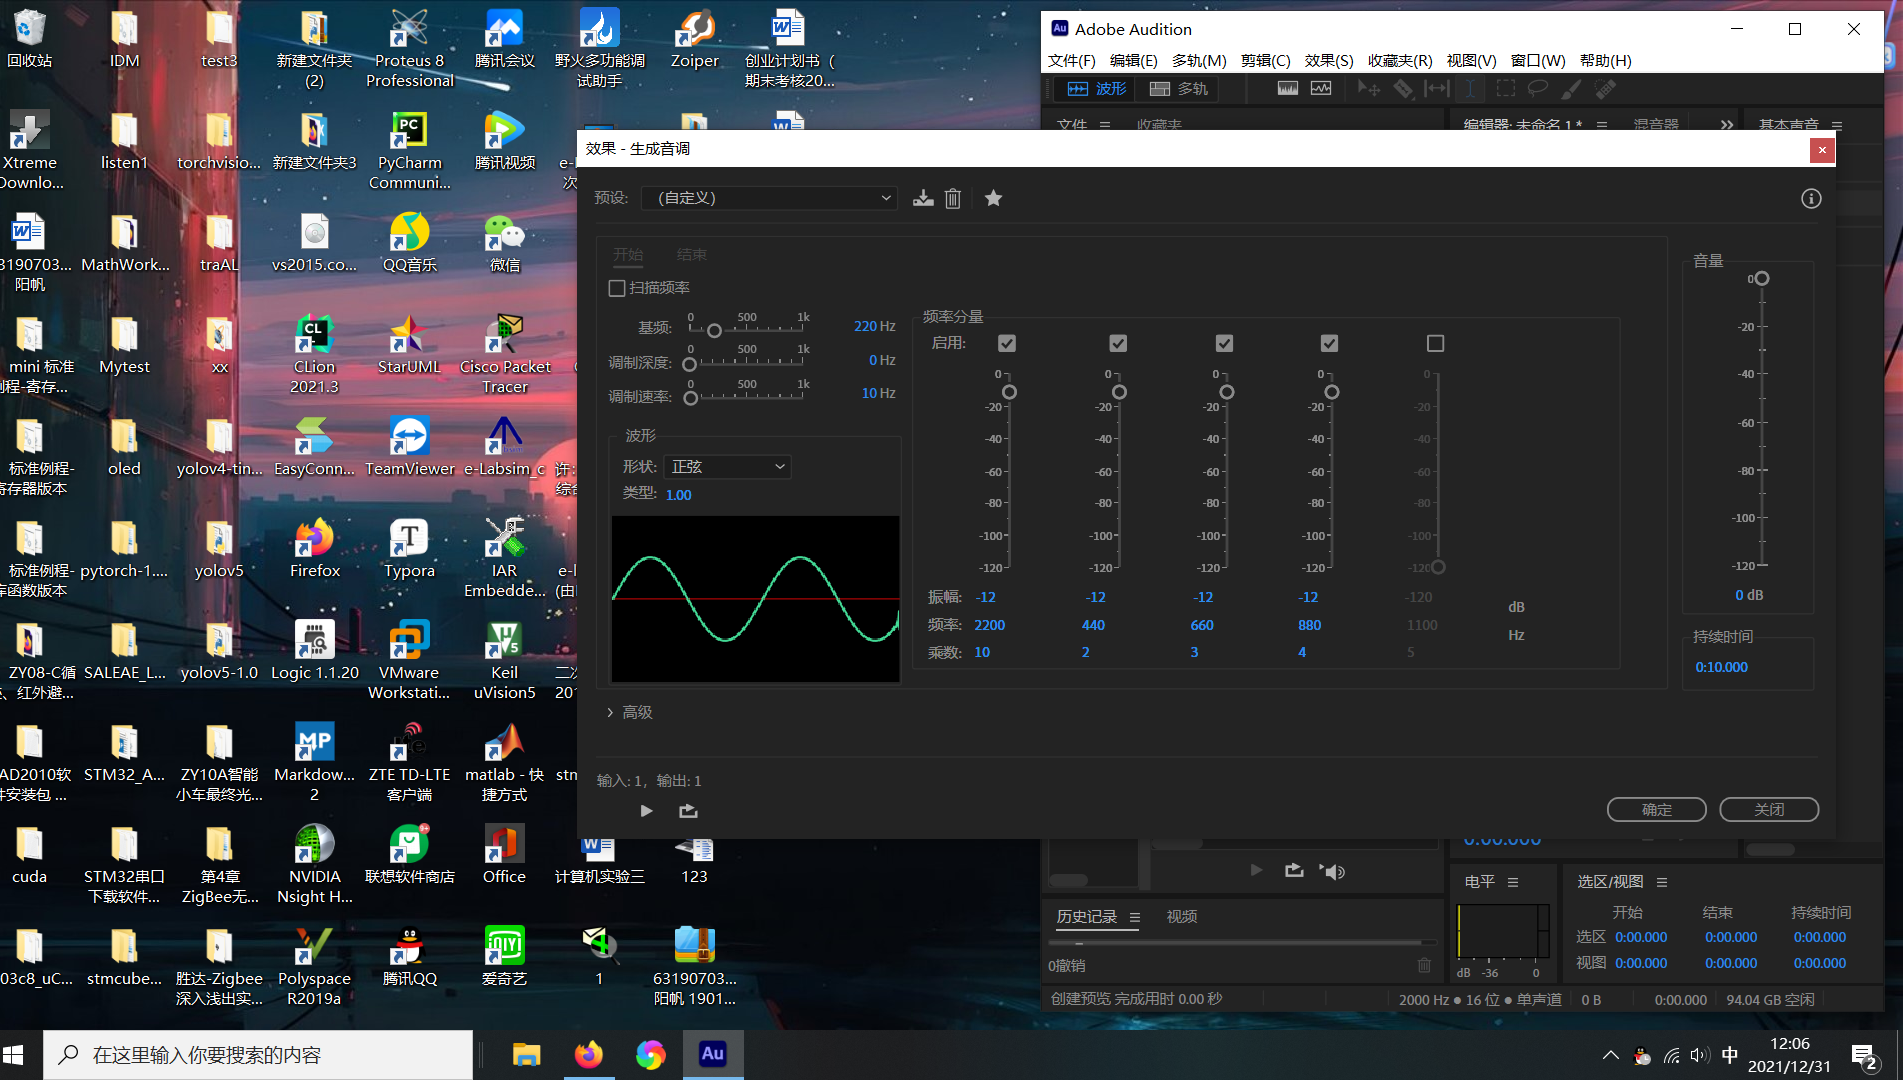Disable the first frequency component, 2200 Hz
1903x1080 pixels.
coord(1007,343)
